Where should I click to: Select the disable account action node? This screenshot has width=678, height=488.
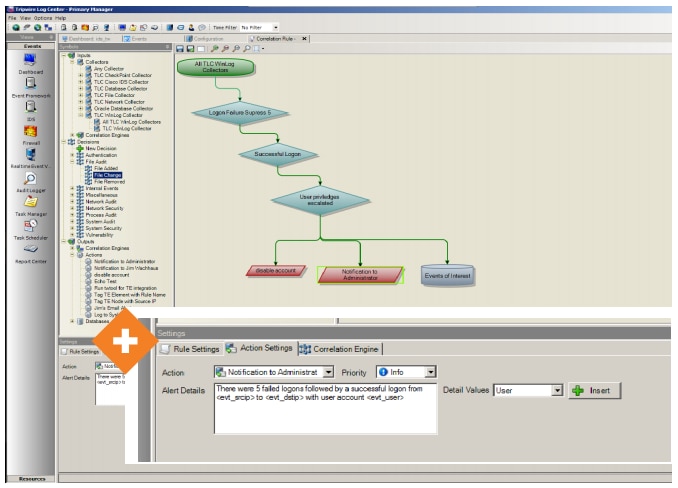[276, 271]
